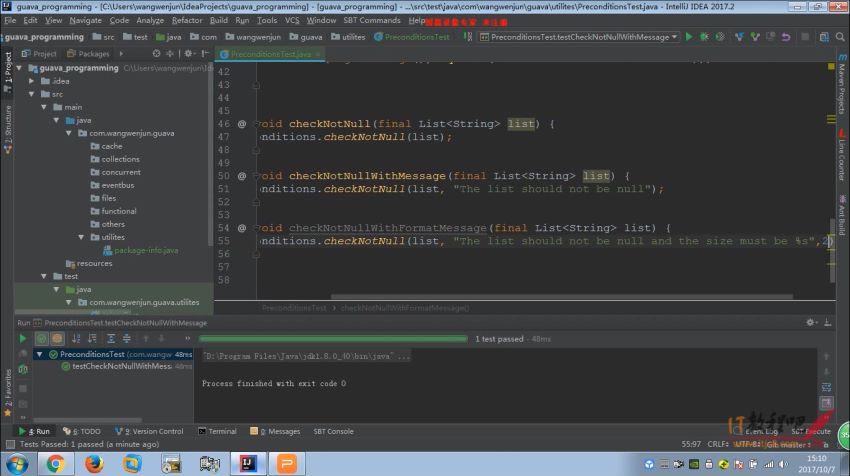Open the Navigate menu
Screen dimensions: 850x476
85,20
